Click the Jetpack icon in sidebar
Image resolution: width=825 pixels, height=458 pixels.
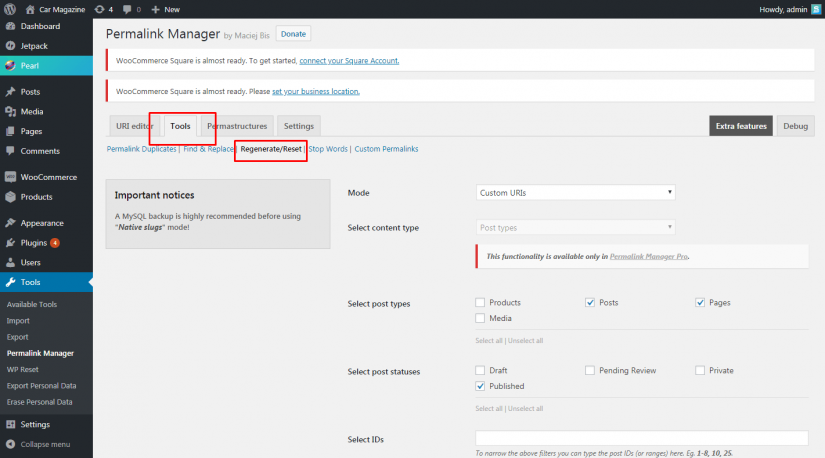[11, 46]
